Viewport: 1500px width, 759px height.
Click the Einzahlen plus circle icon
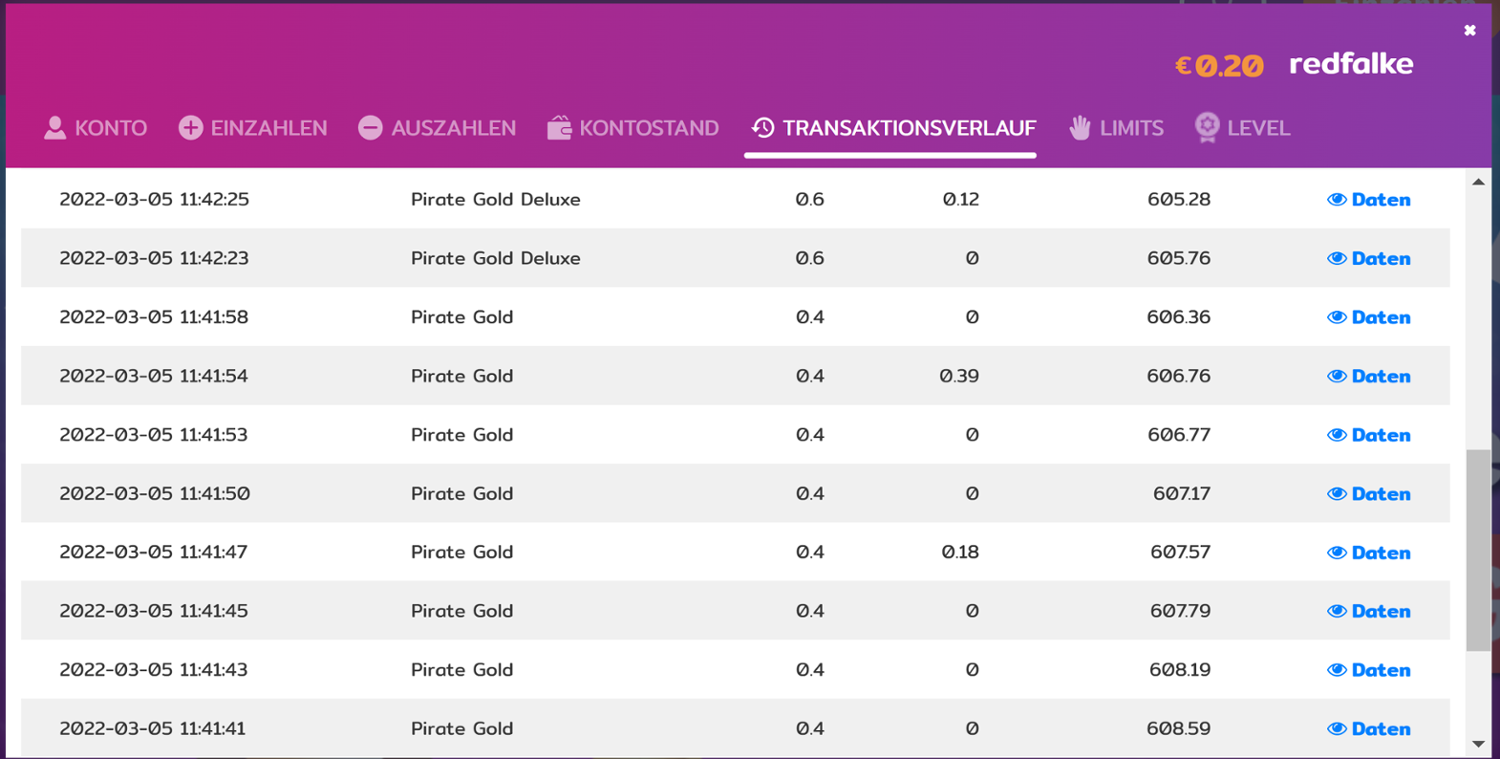191,128
